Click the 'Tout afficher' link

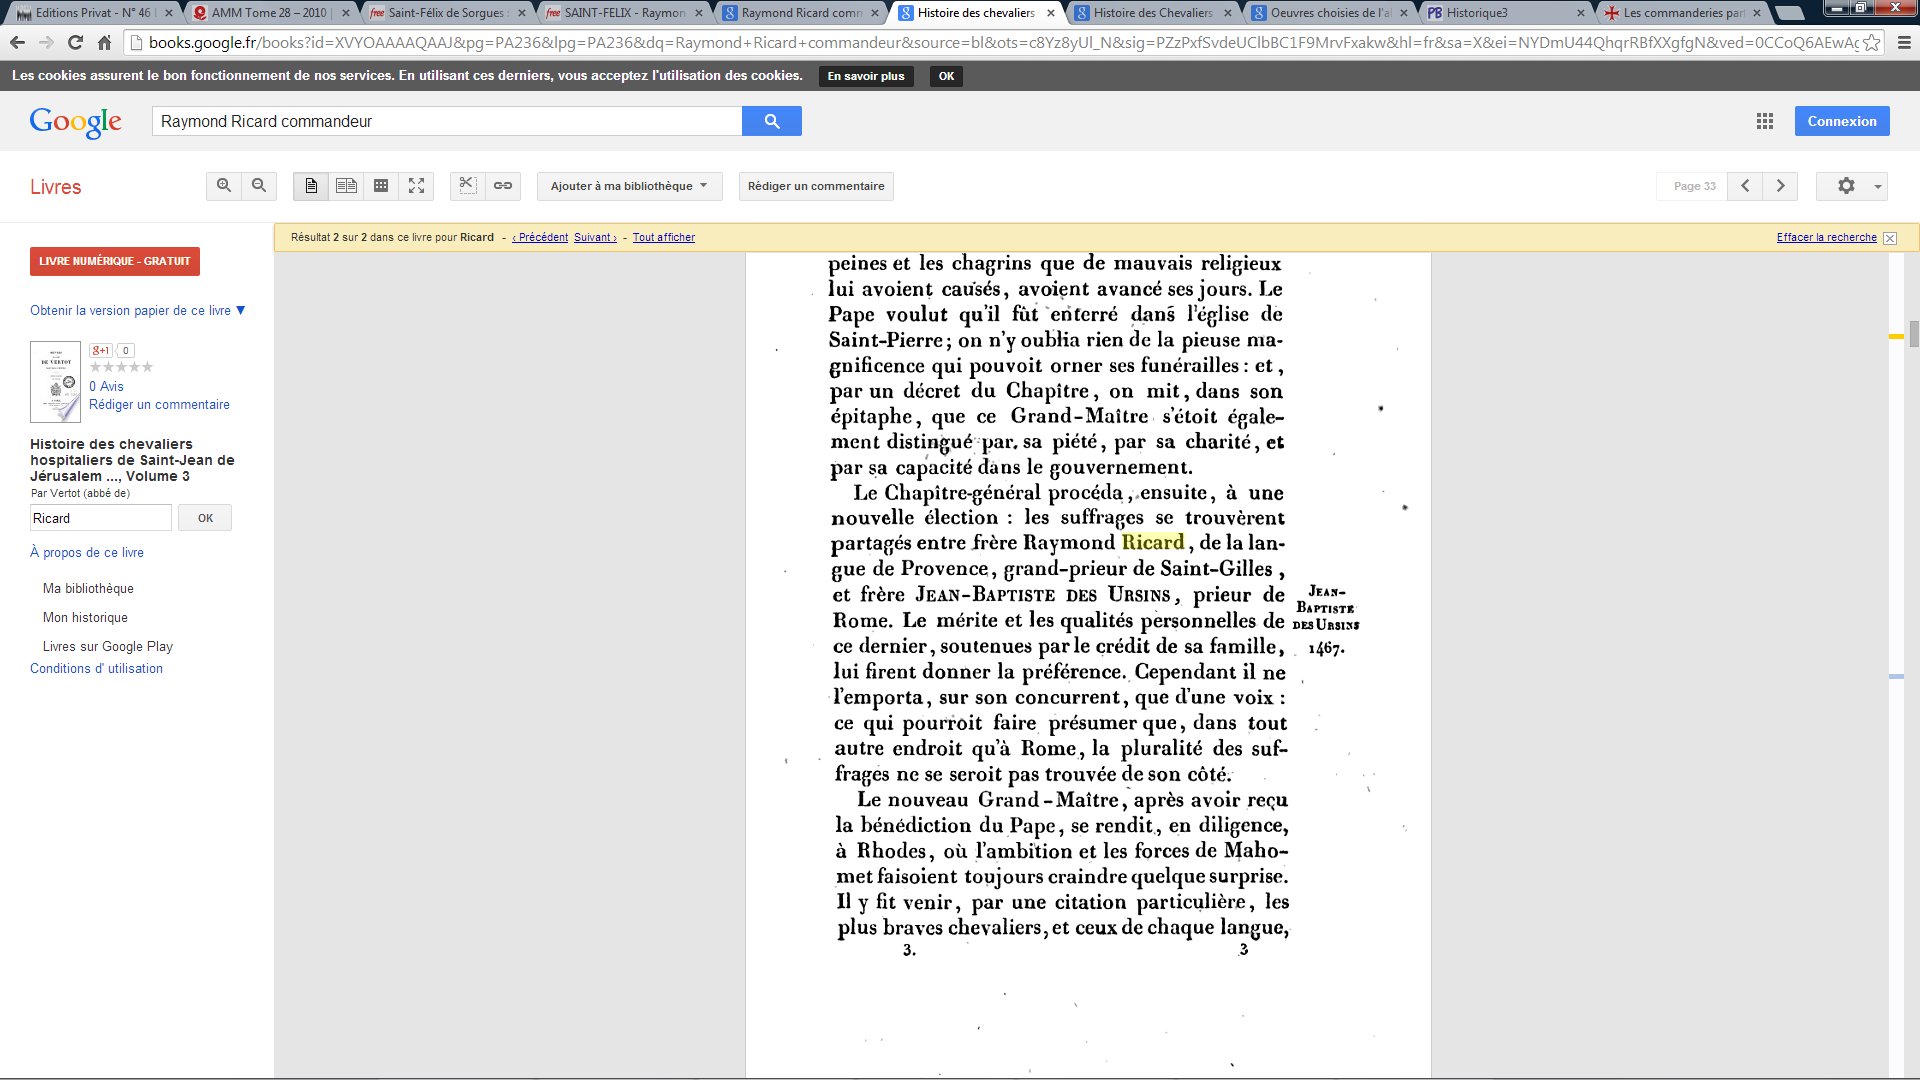click(664, 238)
